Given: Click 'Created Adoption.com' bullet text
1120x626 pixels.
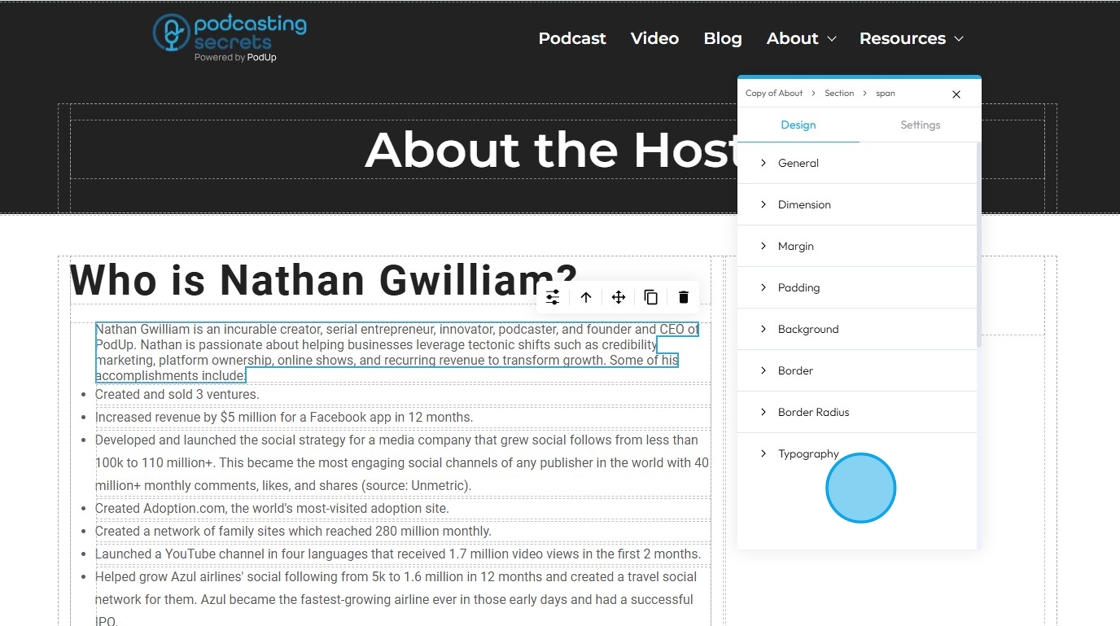Looking at the screenshot, I should [271, 509].
